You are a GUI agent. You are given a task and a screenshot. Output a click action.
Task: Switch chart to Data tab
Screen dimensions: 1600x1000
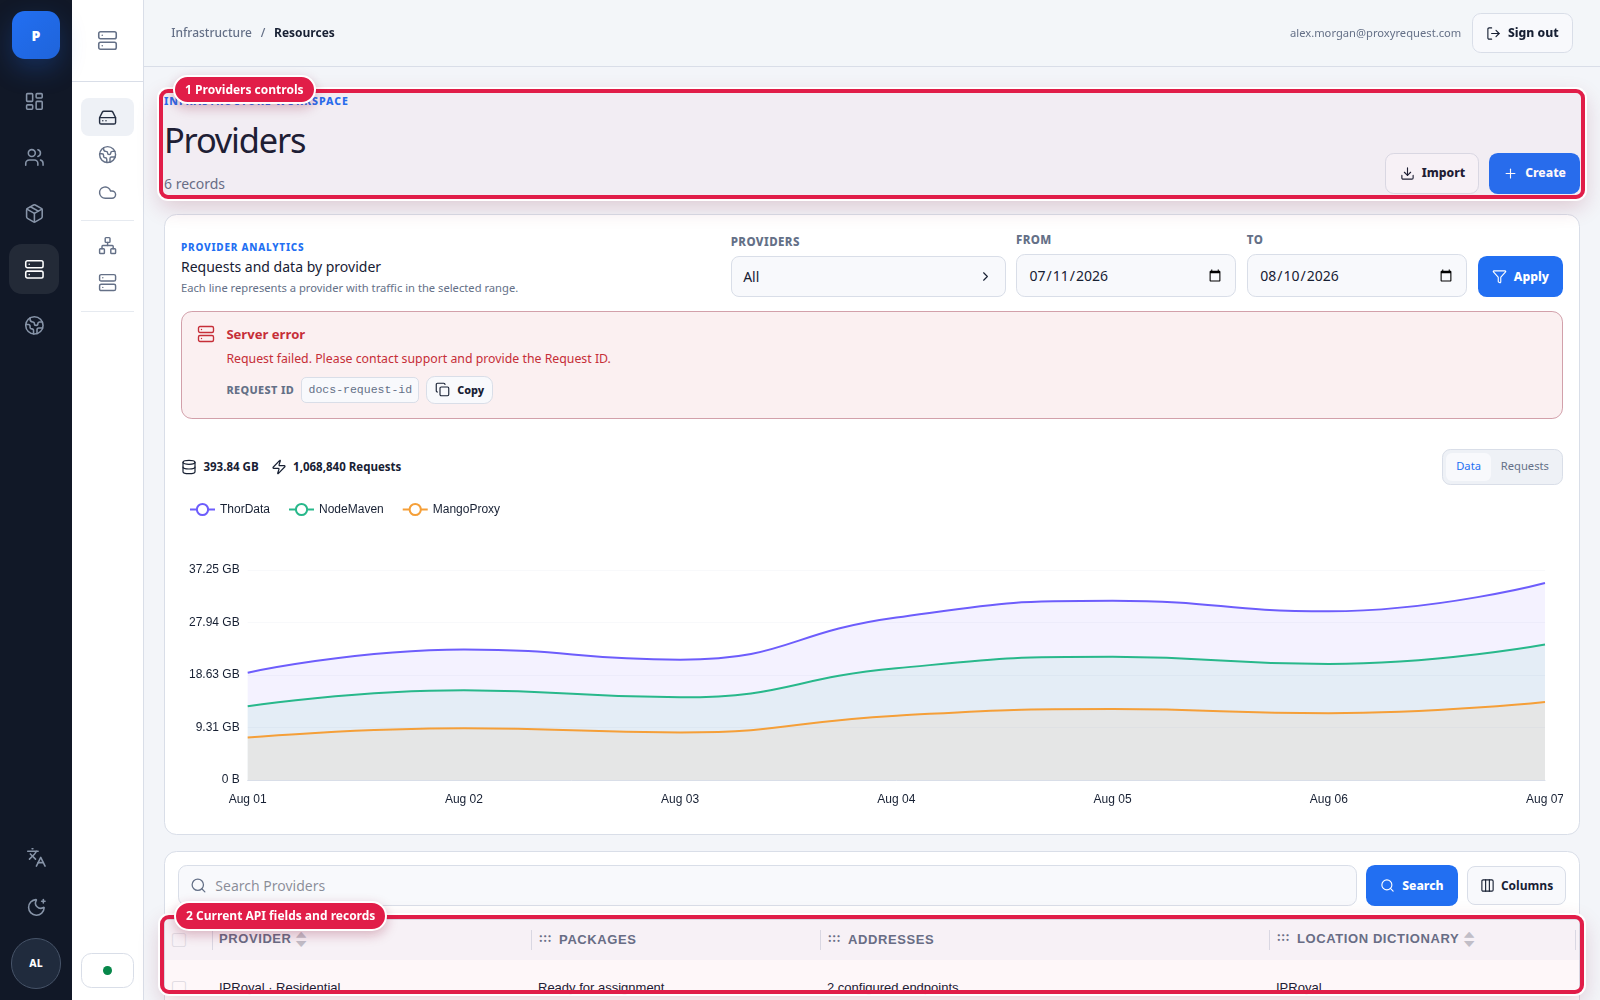1468,466
